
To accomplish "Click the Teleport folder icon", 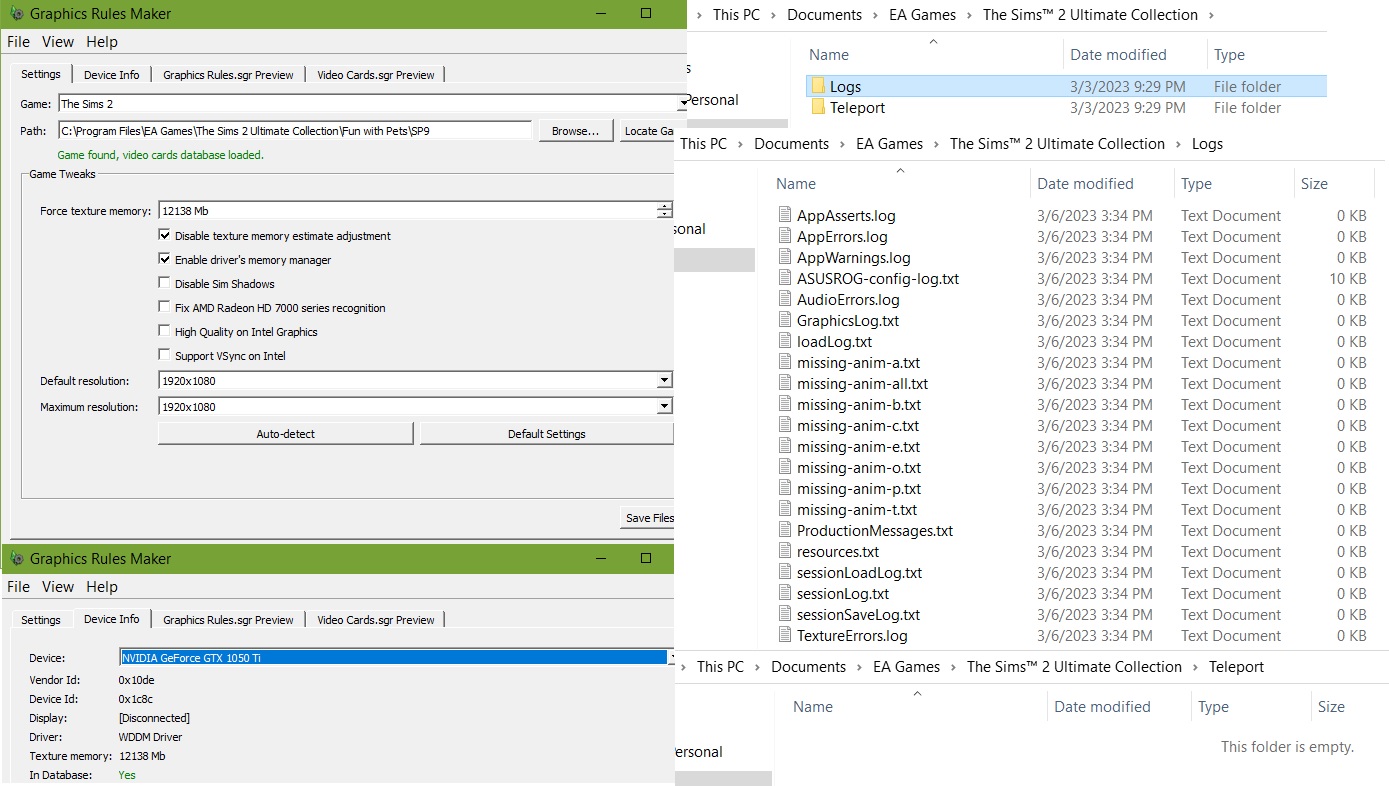I will [x=817, y=108].
